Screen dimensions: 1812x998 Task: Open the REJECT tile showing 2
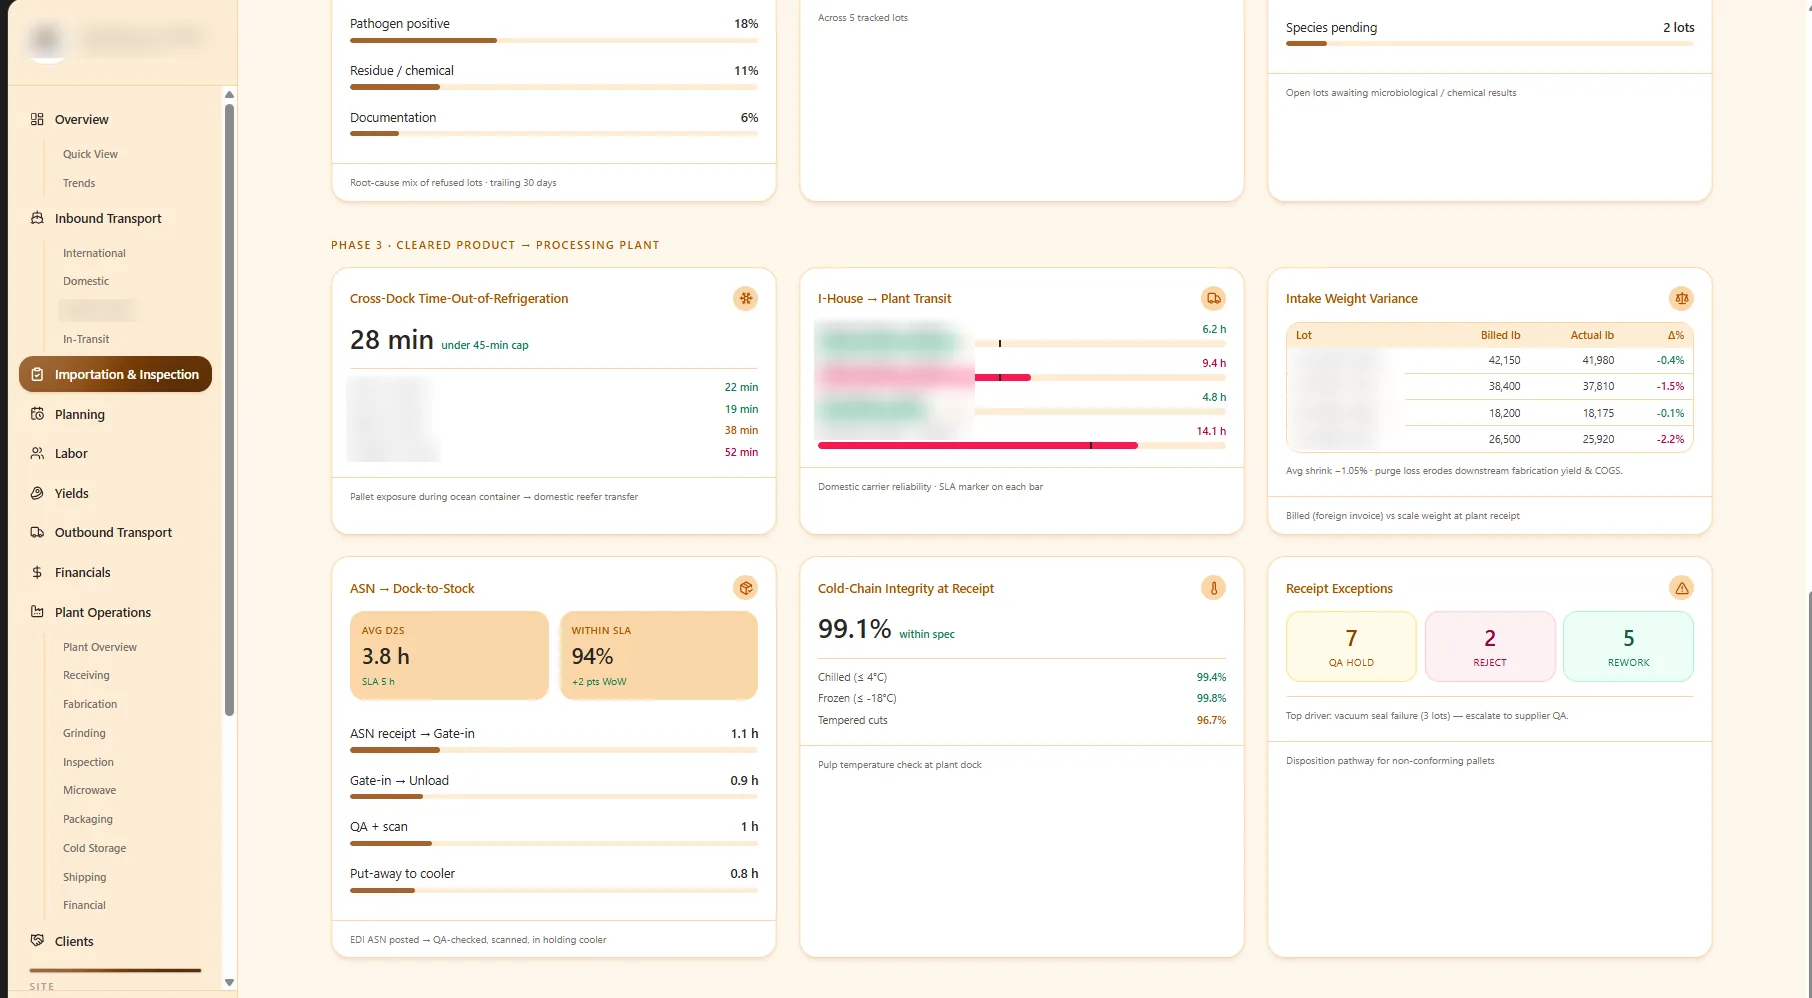pyautogui.click(x=1490, y=647)
